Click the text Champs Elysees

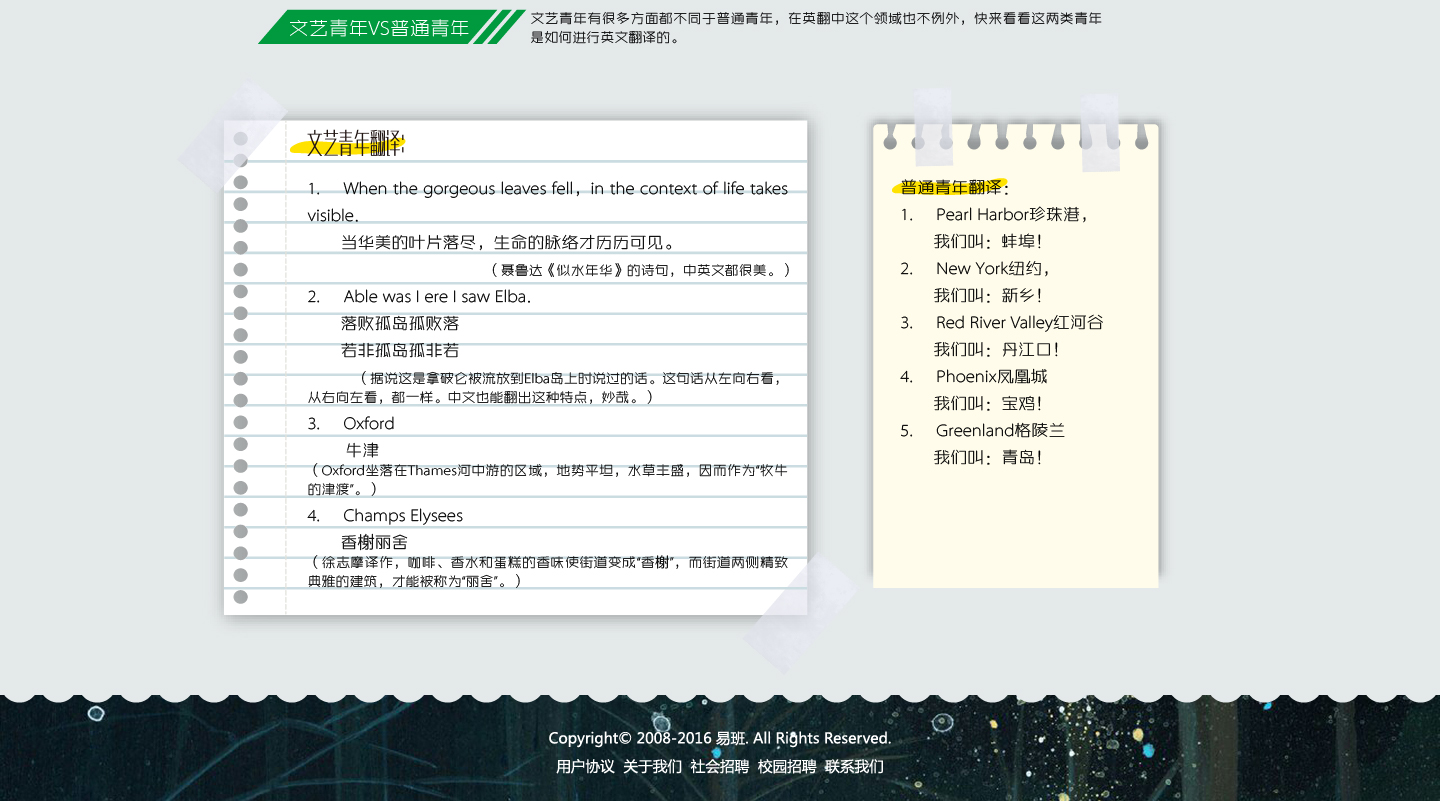pos(403,515)
